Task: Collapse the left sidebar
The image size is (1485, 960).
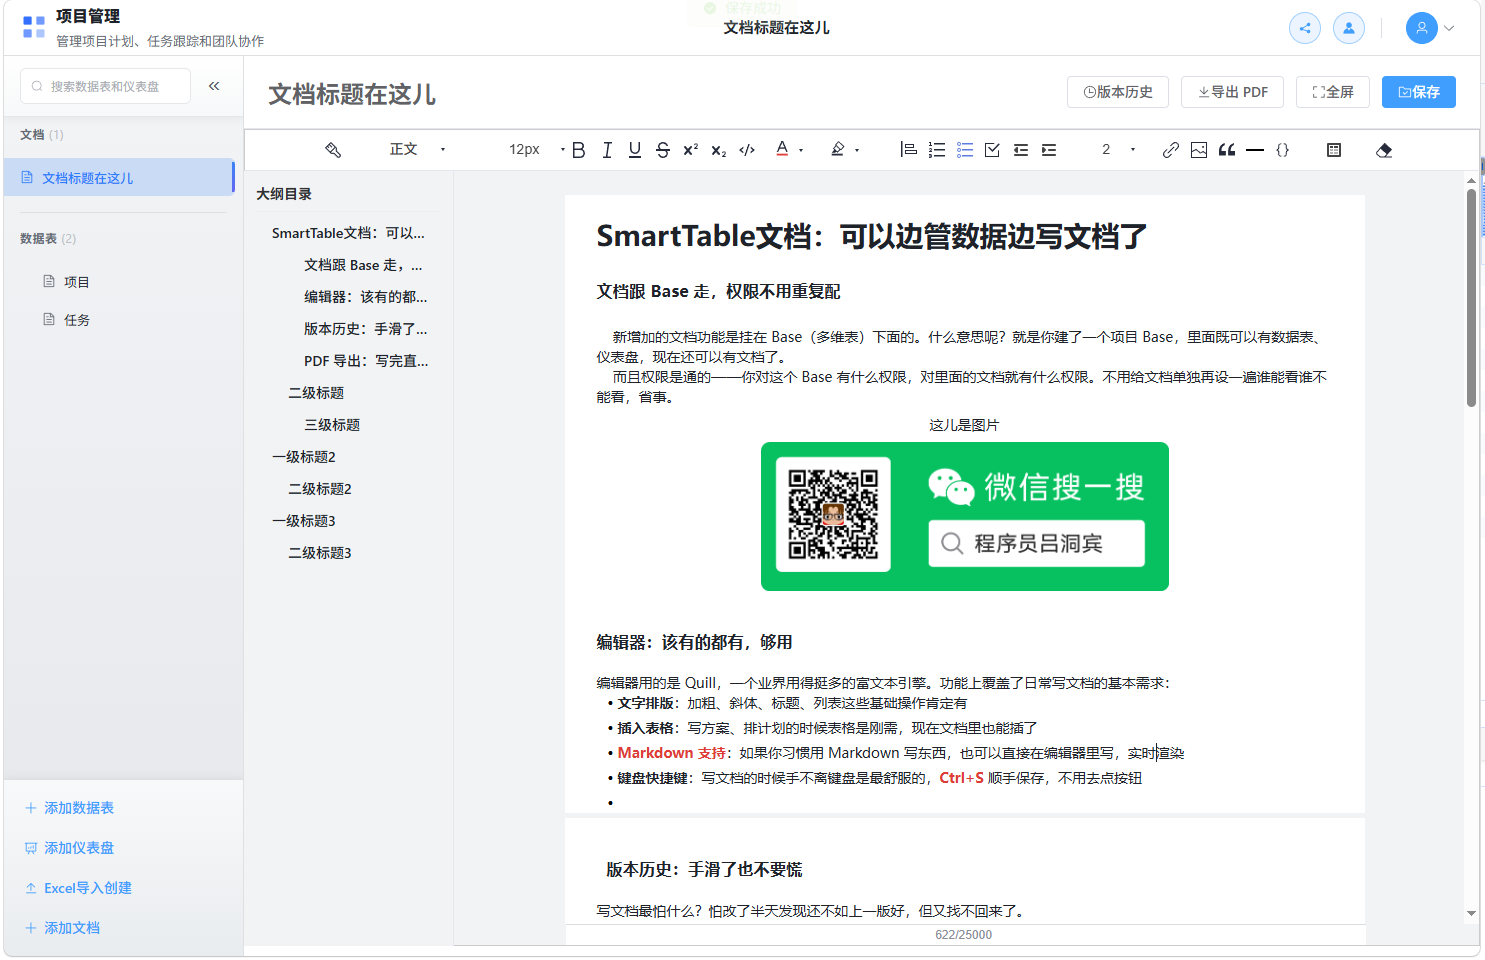Action: (214, 86)
